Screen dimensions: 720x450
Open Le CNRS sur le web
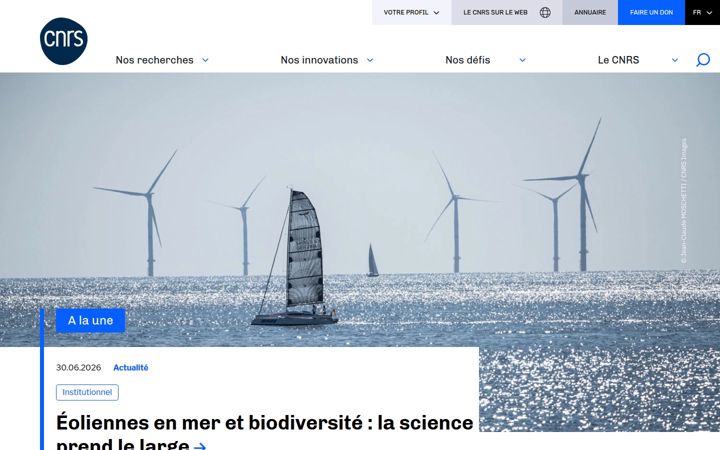pyautogui.click(x=495, y=12)
